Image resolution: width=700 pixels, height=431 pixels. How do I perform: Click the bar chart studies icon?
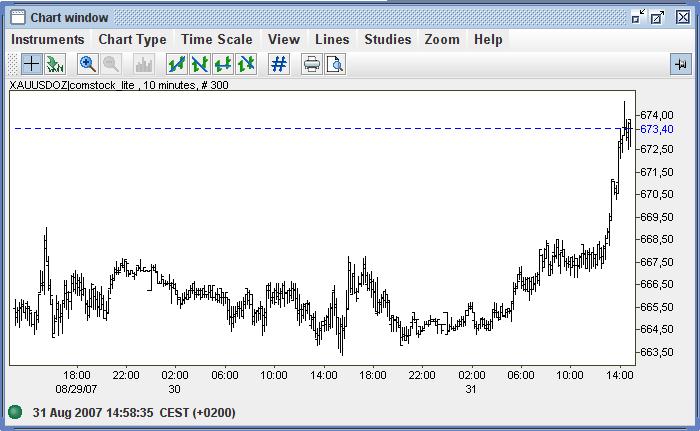click(143, 64)
